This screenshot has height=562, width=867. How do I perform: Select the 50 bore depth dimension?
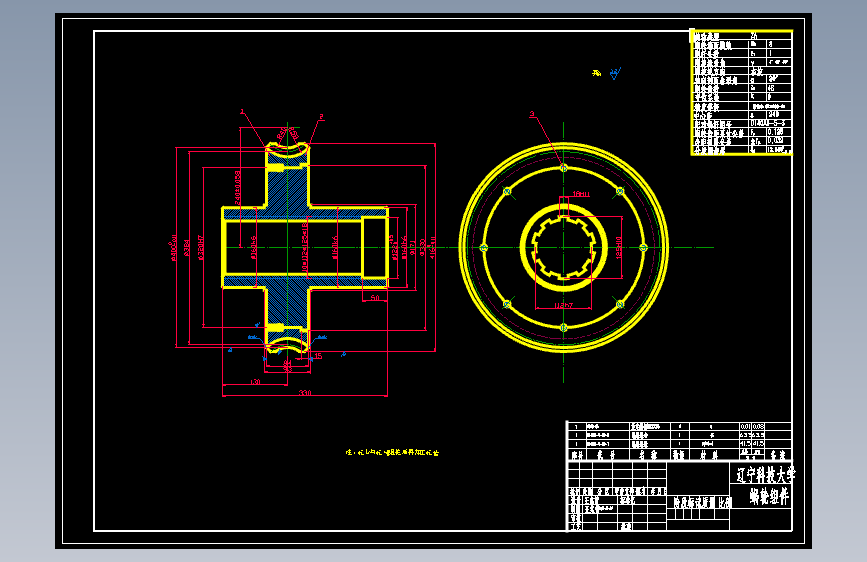coord(374,298)
